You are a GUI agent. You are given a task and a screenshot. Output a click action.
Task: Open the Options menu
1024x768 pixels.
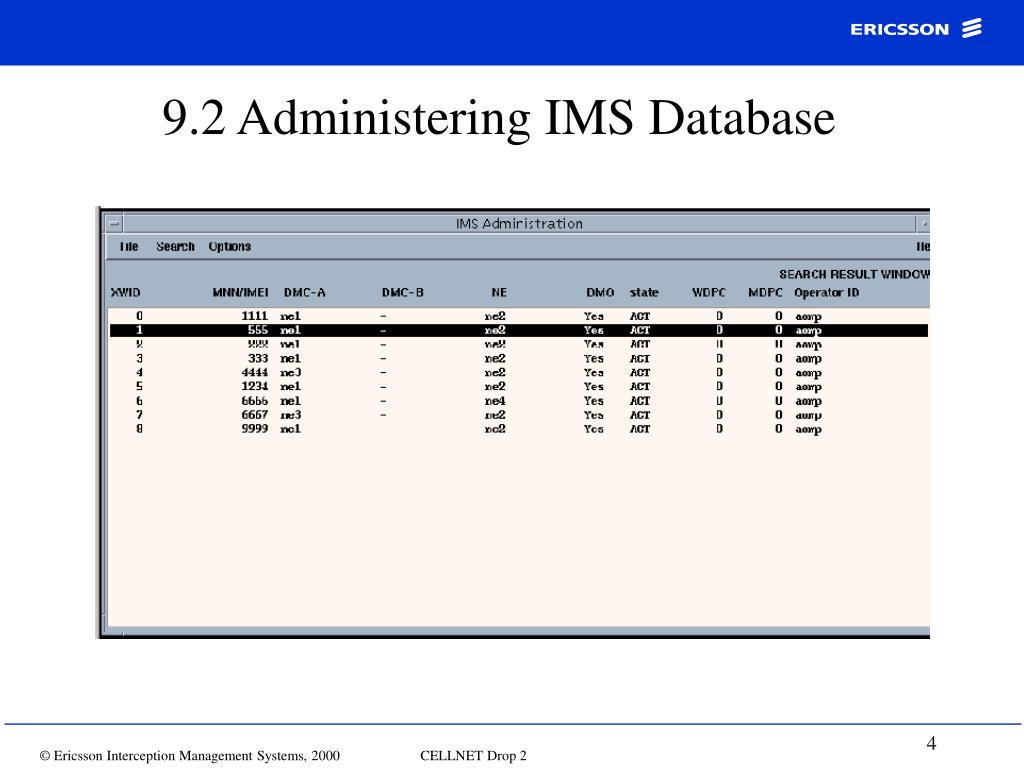tap(229, 246)
